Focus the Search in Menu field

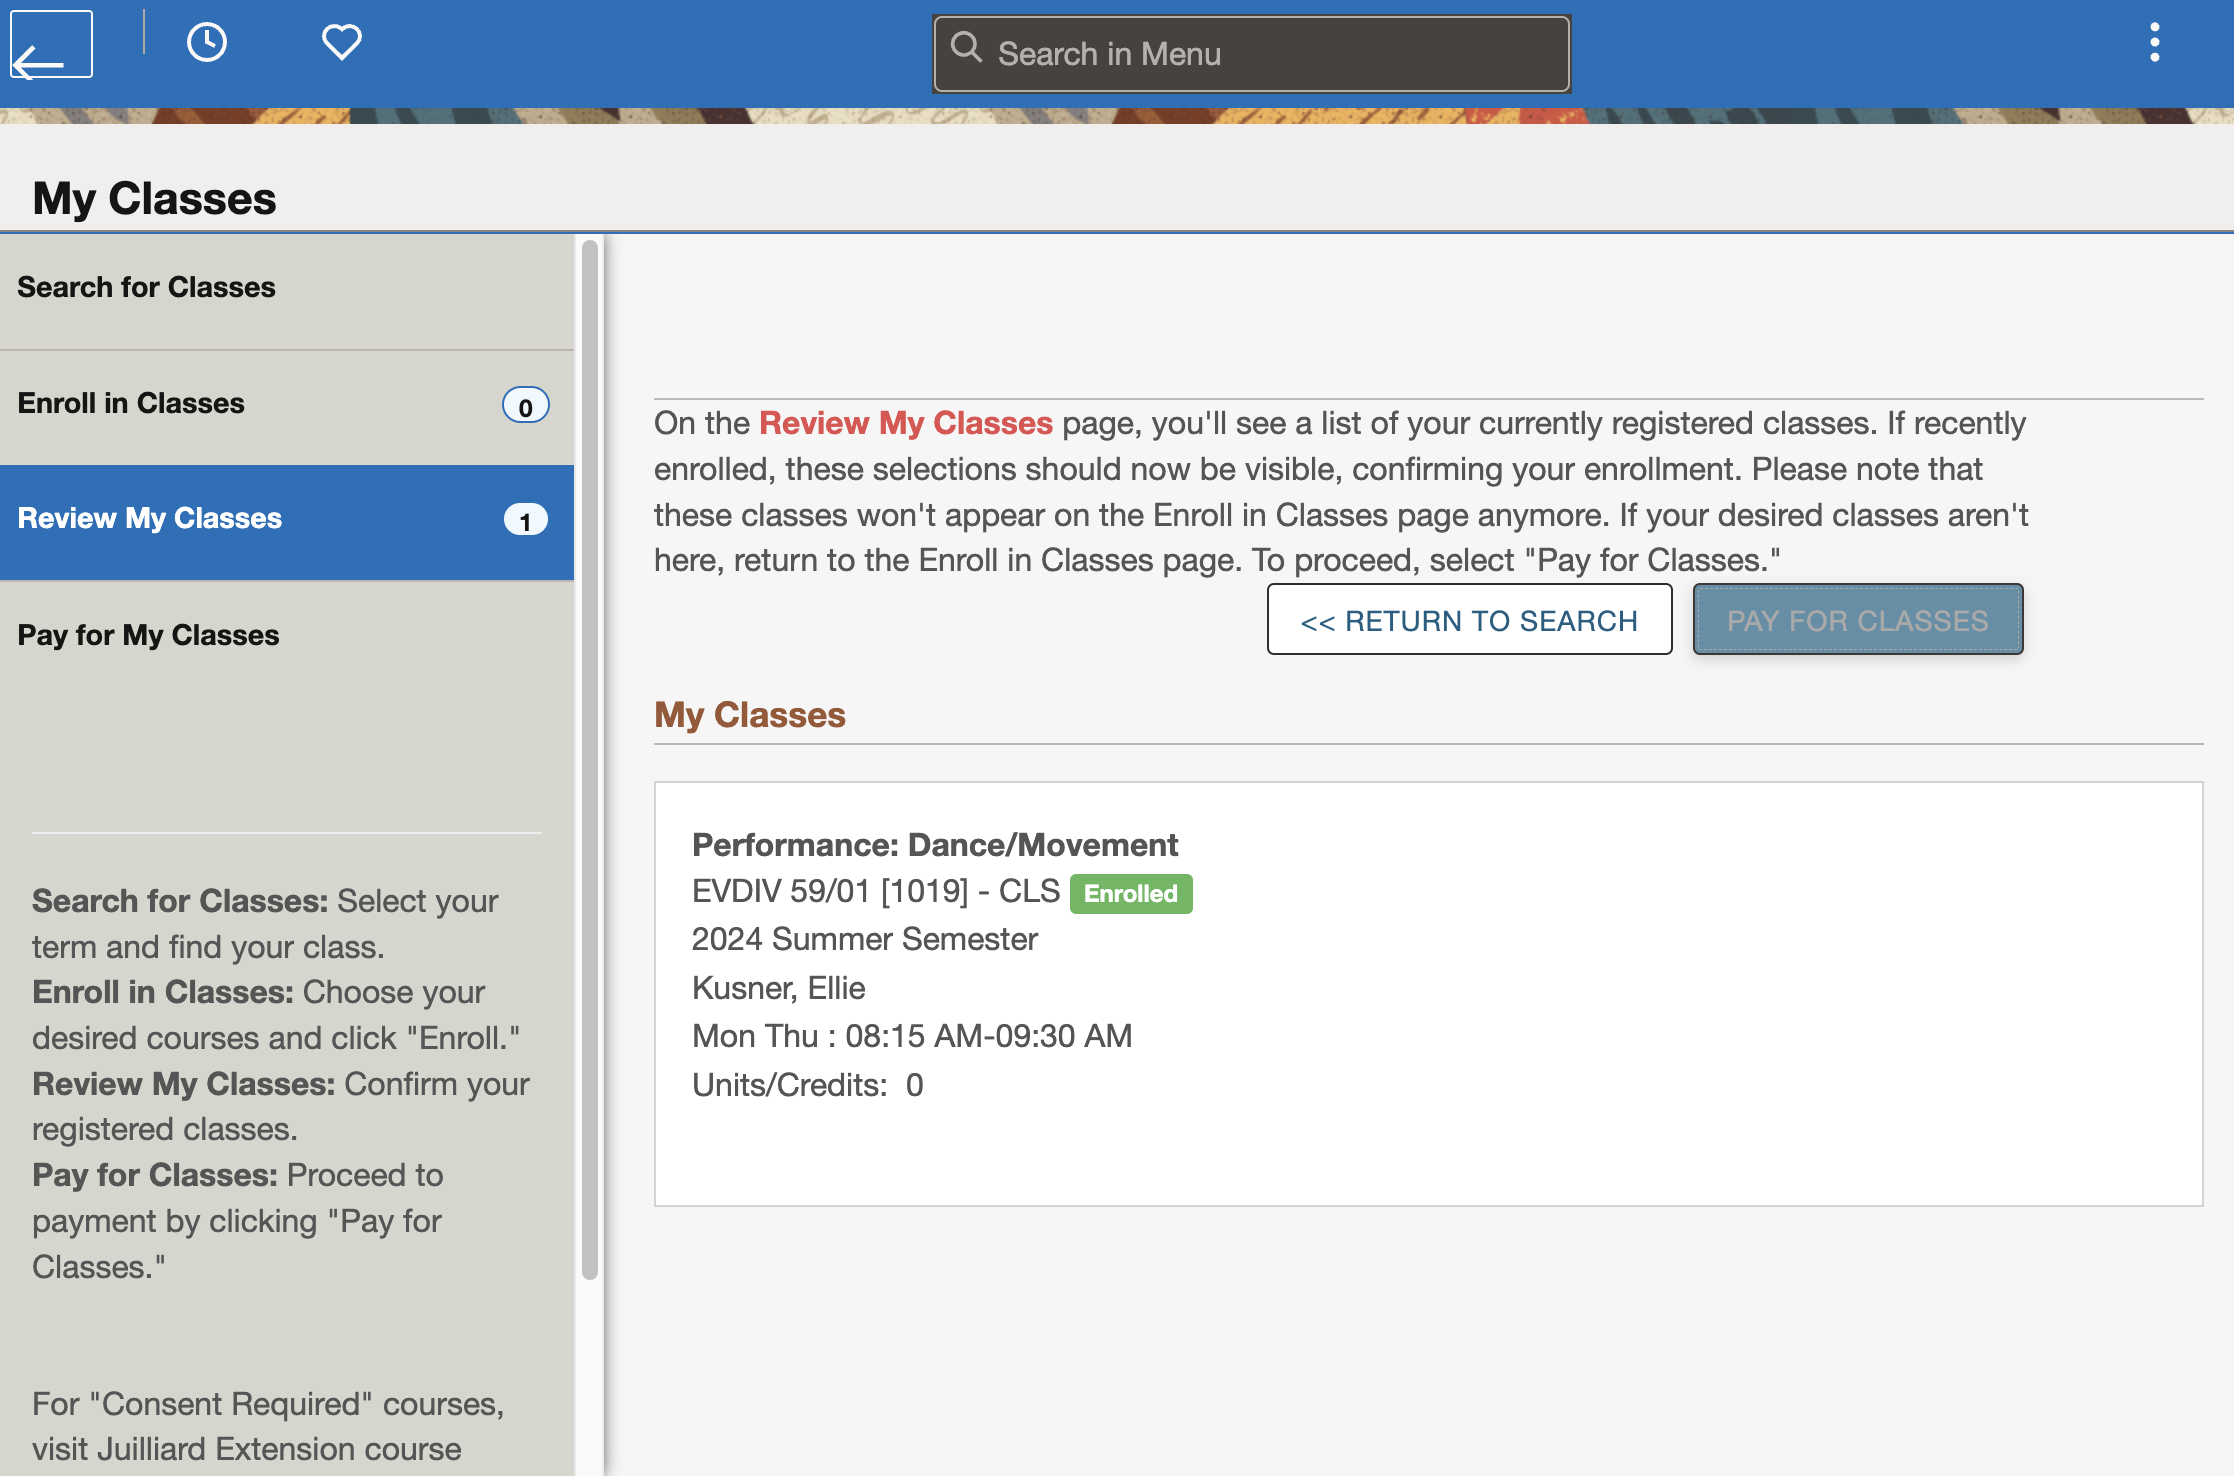[1251, 54]
